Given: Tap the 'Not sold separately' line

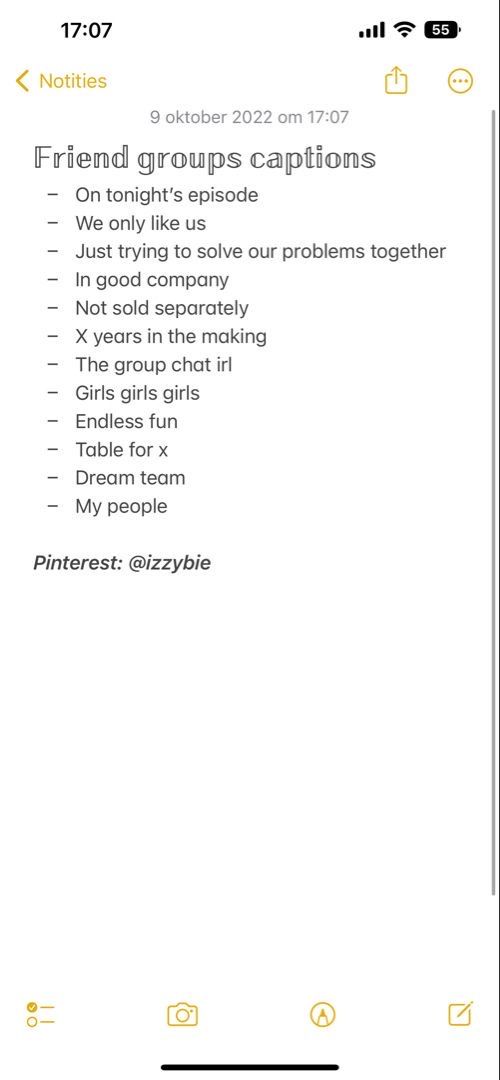Looking at the screenshot, I should click(x=162, y=308).
